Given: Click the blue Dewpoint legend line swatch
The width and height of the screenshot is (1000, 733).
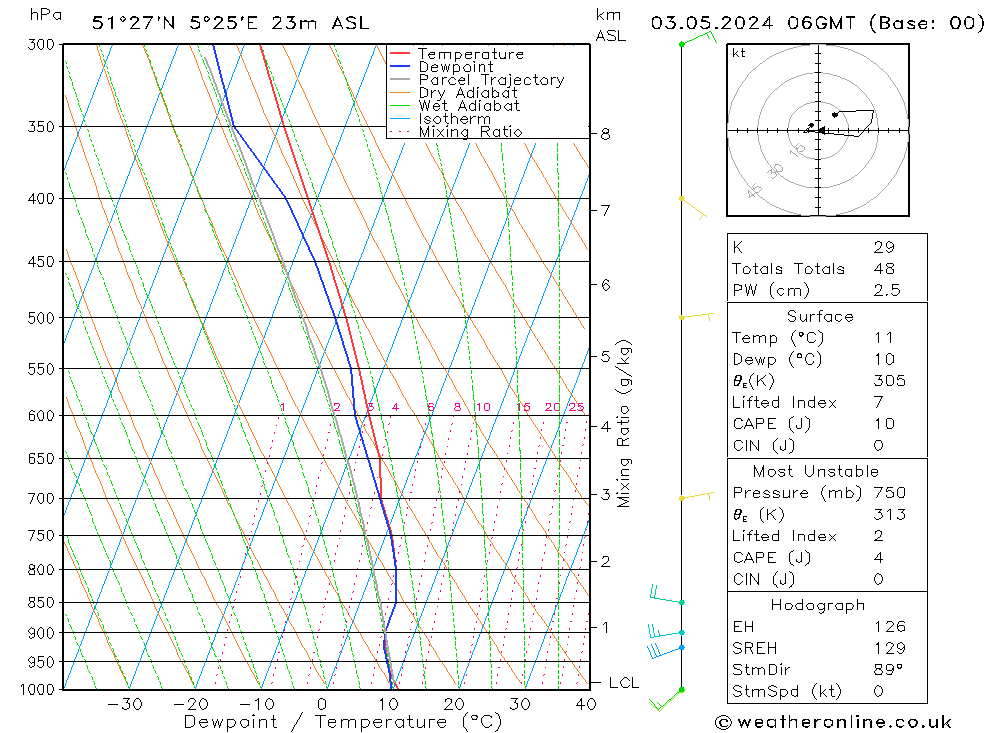Looking at the screenshot, I should click(x=400, y=66).
